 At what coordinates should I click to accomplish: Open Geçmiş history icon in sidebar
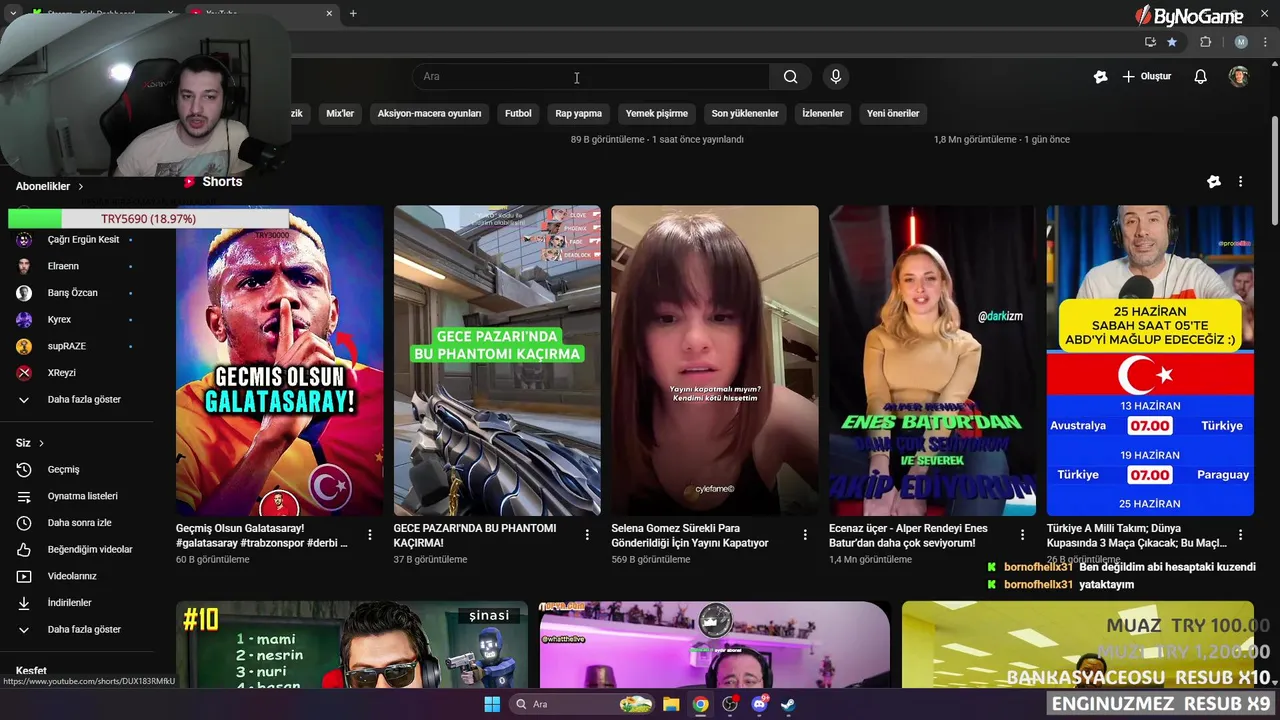pyautogui.click(x=24, y=469)
